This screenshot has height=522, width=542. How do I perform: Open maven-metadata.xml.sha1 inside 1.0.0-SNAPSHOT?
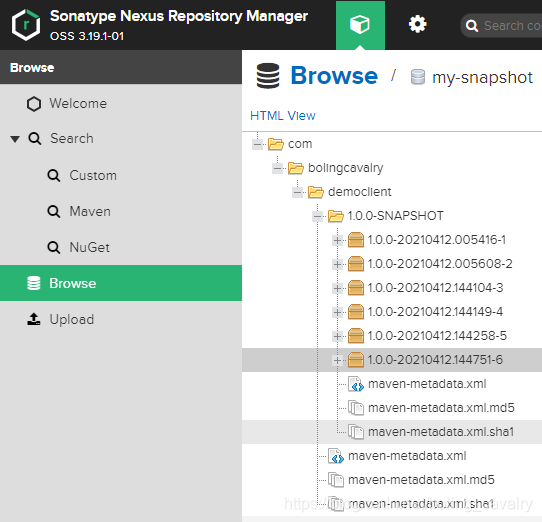tap(441, 432)
